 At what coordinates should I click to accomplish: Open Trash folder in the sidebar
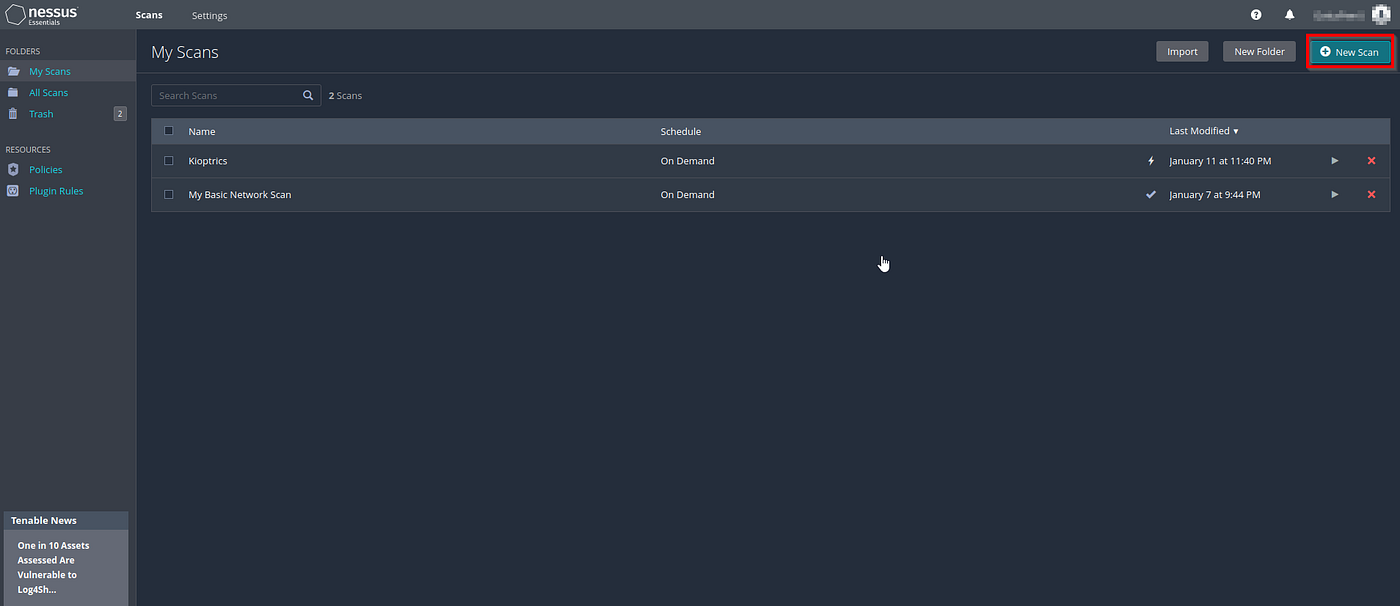(41, 114)
